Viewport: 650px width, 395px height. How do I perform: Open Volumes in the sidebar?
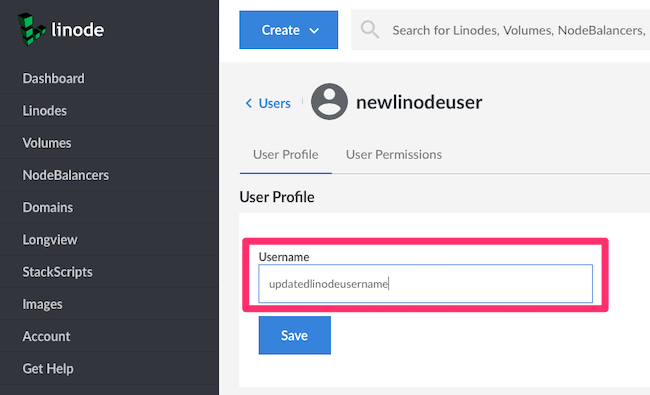pos(47,143)
